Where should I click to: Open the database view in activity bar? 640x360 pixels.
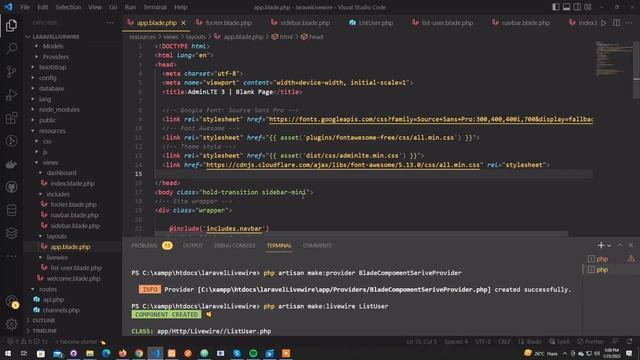click(x=11, y=210)
